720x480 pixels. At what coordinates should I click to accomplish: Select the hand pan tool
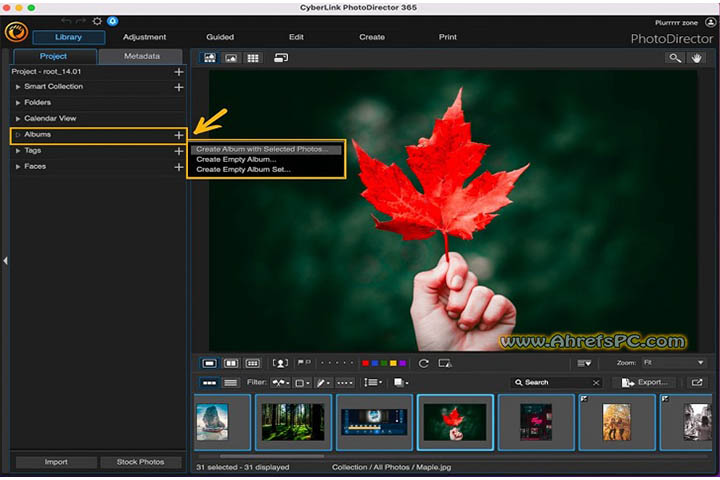(x=697, y=58)
